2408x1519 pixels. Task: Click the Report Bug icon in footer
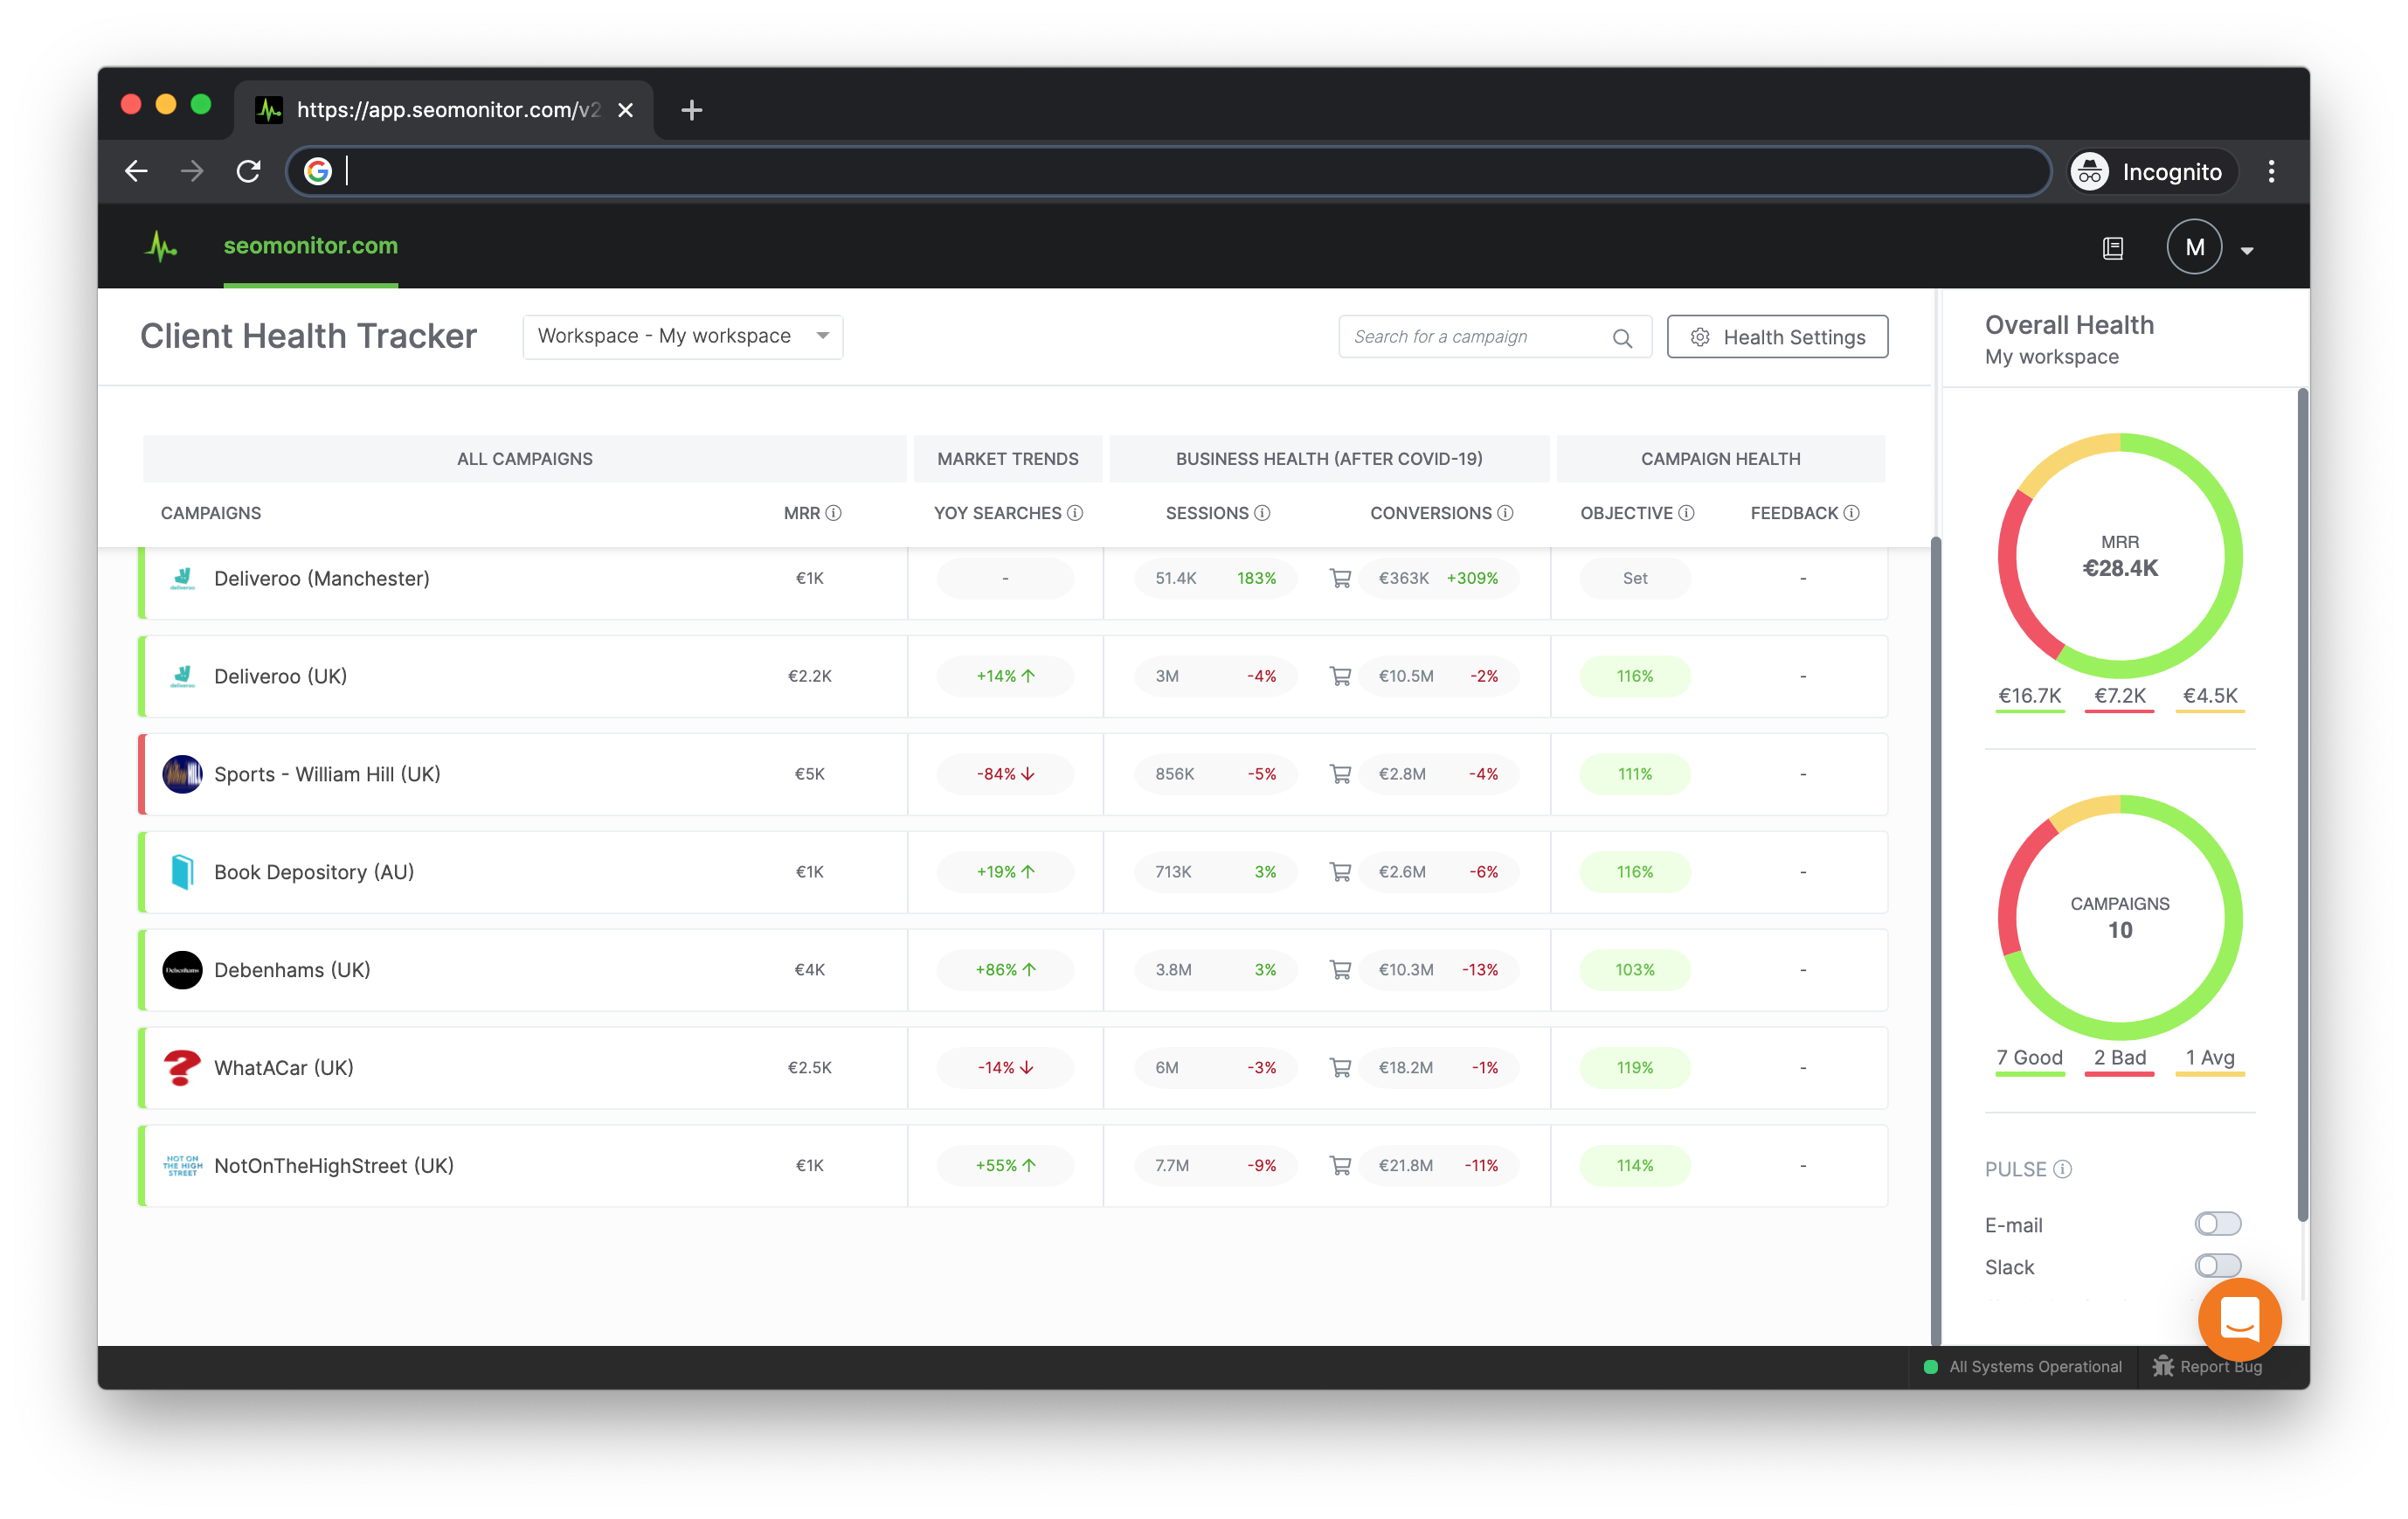click(x=2163, y=1366)
